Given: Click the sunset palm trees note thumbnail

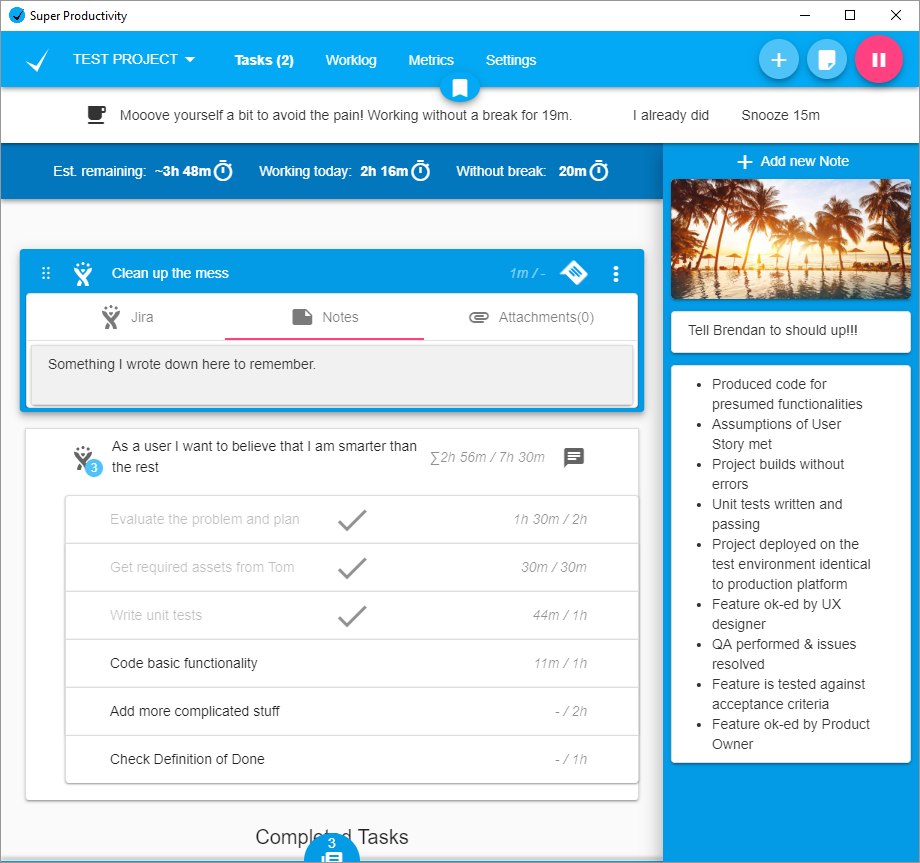Looking at the screenshot, I should pyautogui.click(x=790, y=240).
